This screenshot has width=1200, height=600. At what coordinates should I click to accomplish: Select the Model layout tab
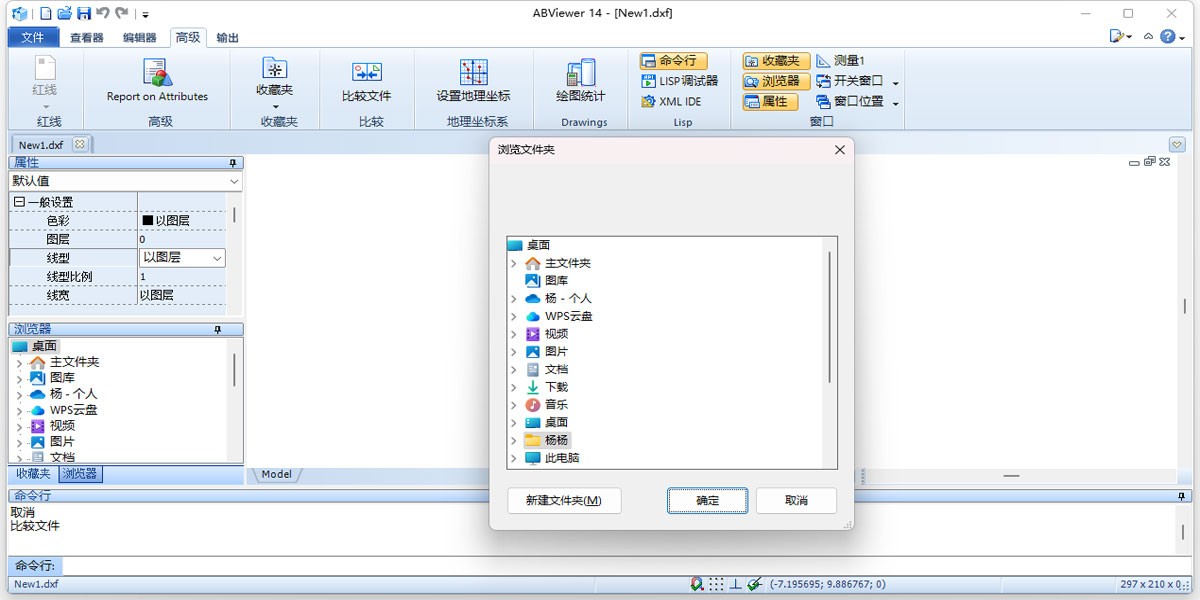click(x=277, y=474)
